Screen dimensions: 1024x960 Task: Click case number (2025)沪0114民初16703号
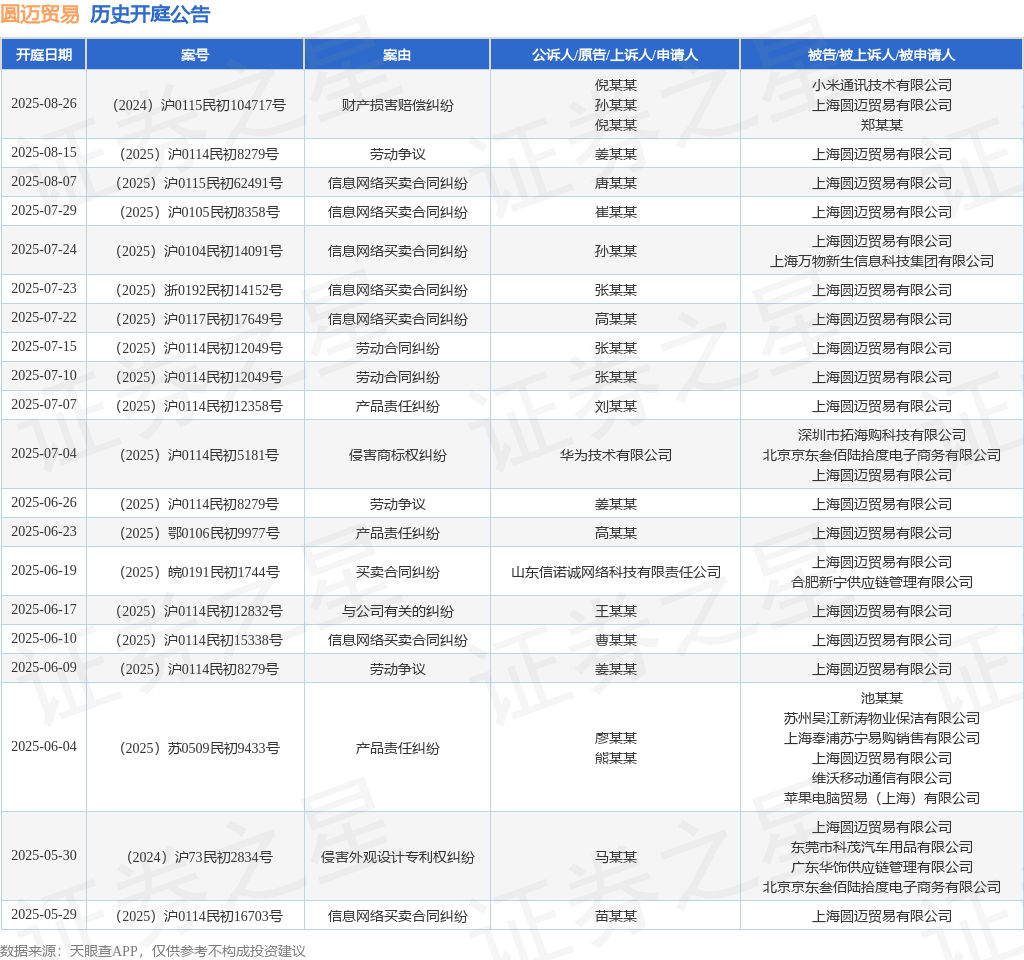click(199, 916)
